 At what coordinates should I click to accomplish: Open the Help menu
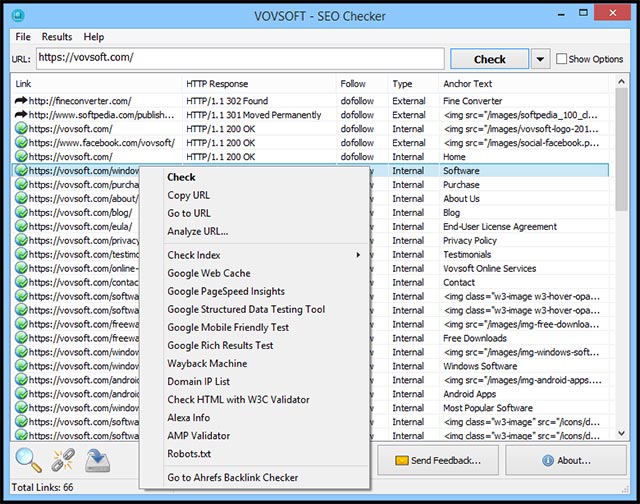coord(94,37)
